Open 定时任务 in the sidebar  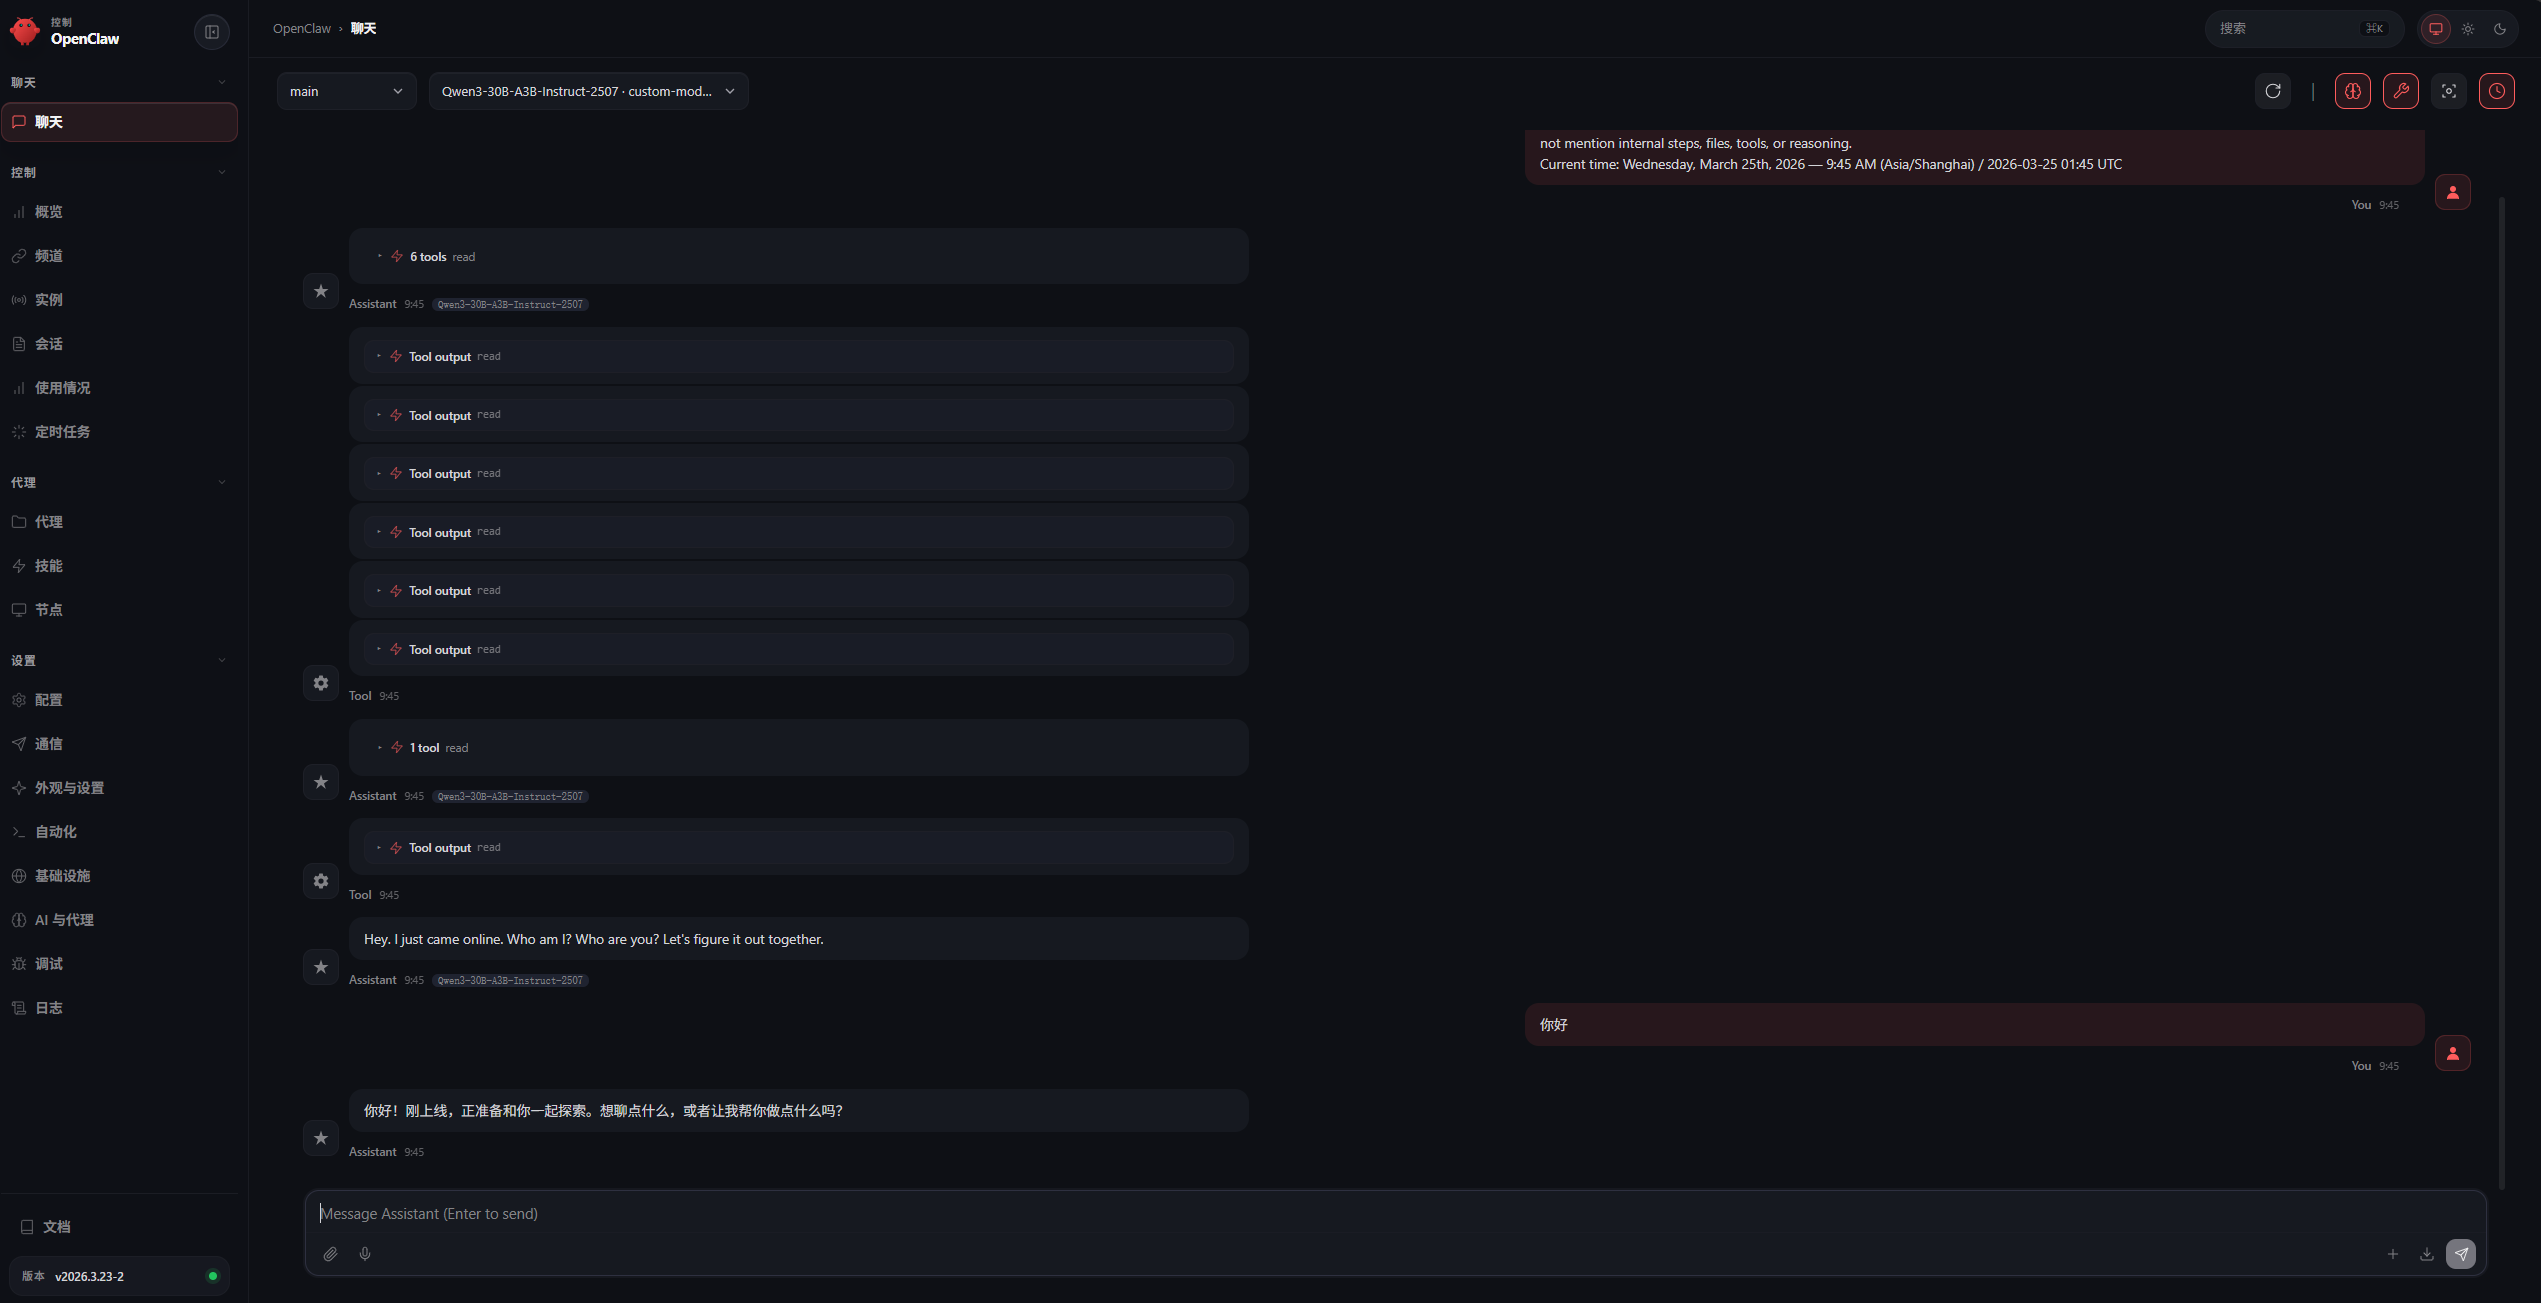tap(62, 432)
